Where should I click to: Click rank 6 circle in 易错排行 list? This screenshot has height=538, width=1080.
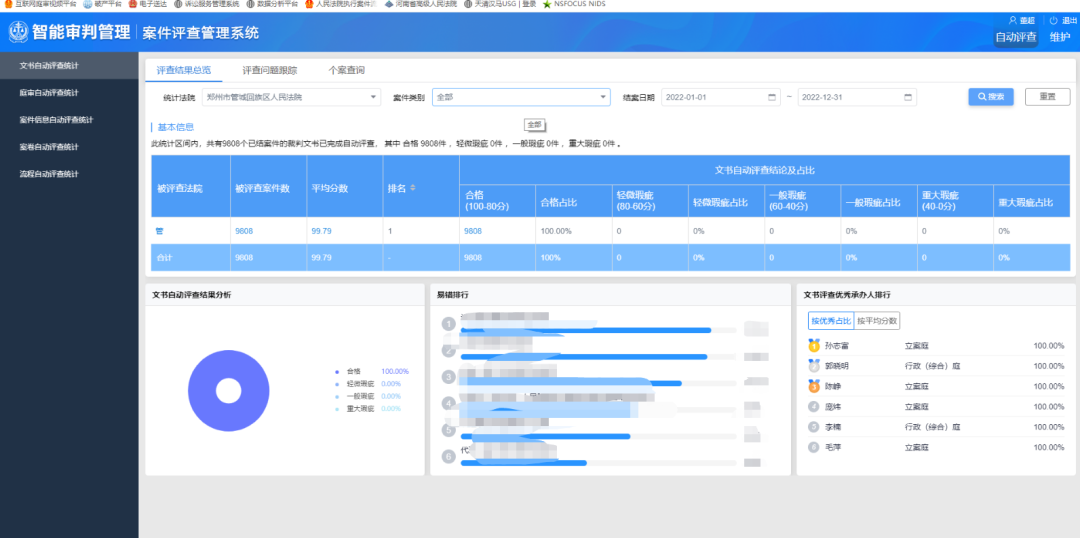(449, 456)
